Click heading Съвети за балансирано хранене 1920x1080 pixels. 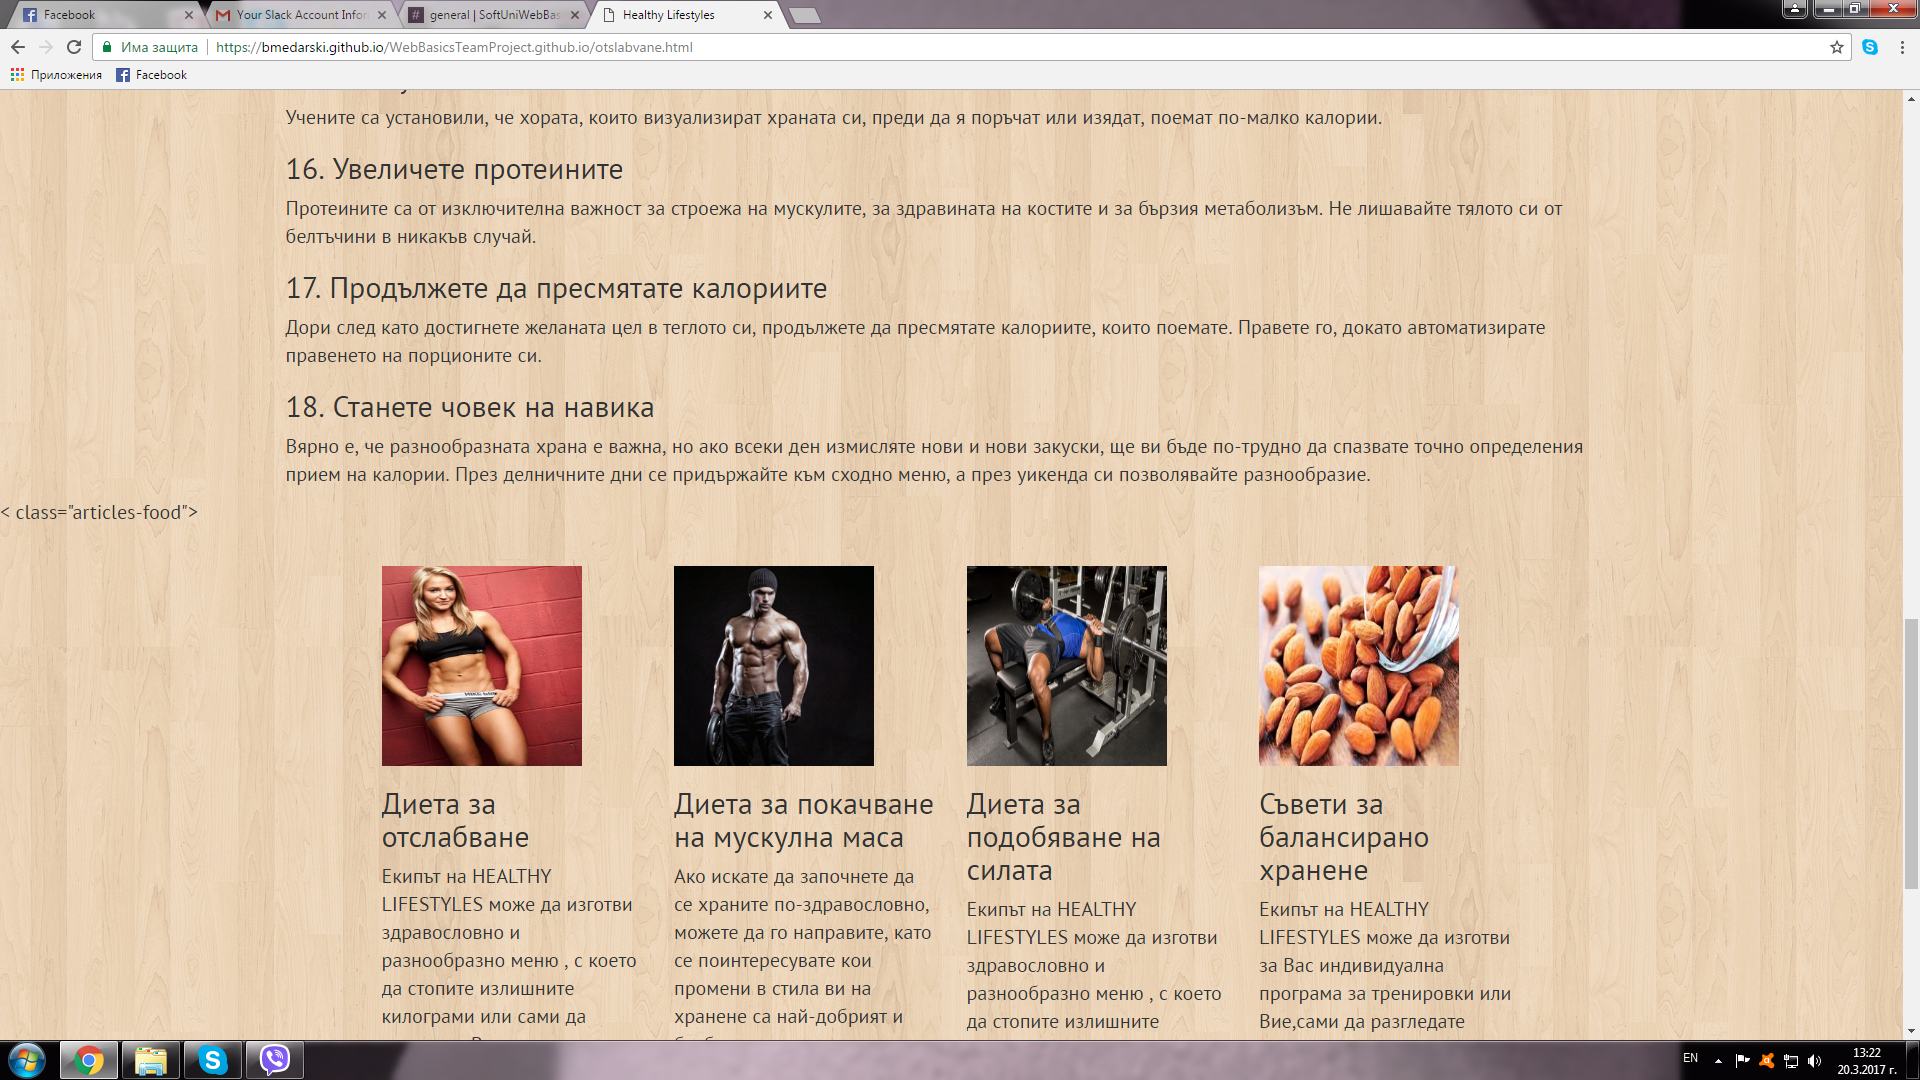click(x=1344, y=837)
